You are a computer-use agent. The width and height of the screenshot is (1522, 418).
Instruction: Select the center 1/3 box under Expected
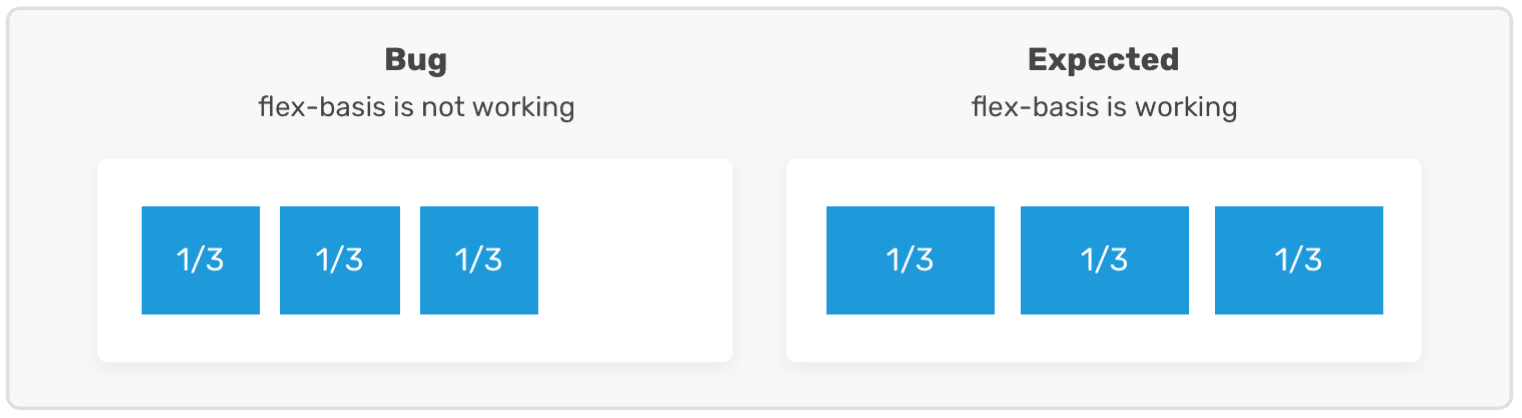tap(1104, 260)
